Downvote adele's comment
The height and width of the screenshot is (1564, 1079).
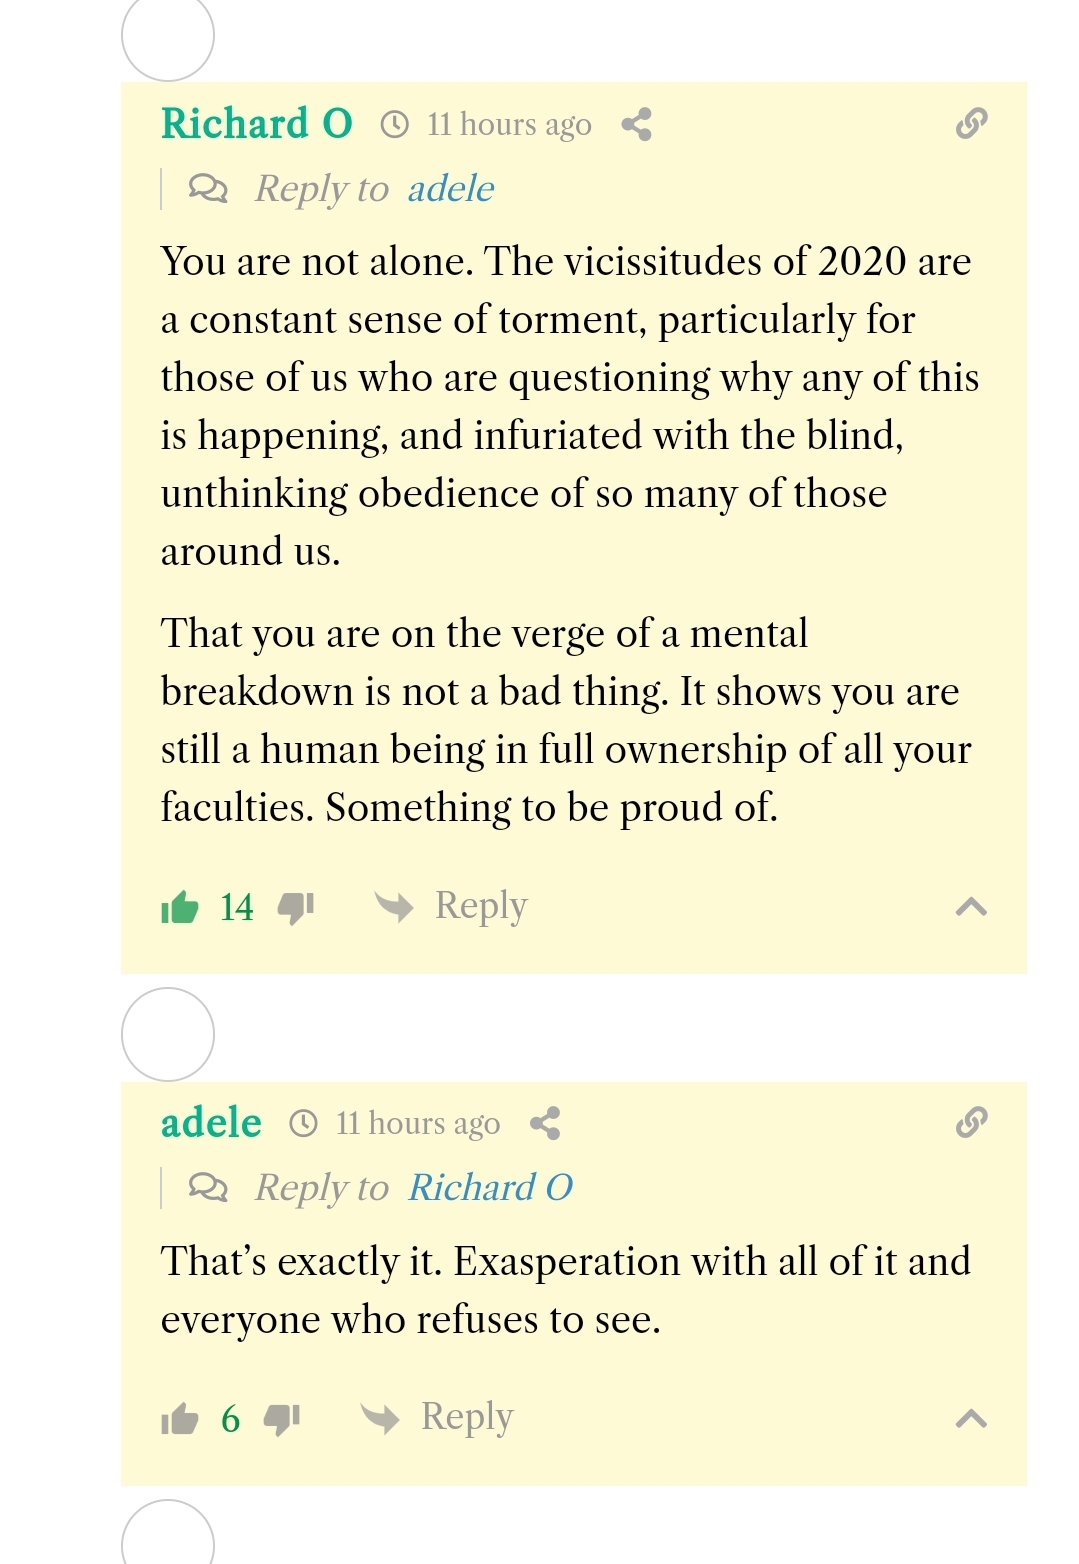[282, 1418]
